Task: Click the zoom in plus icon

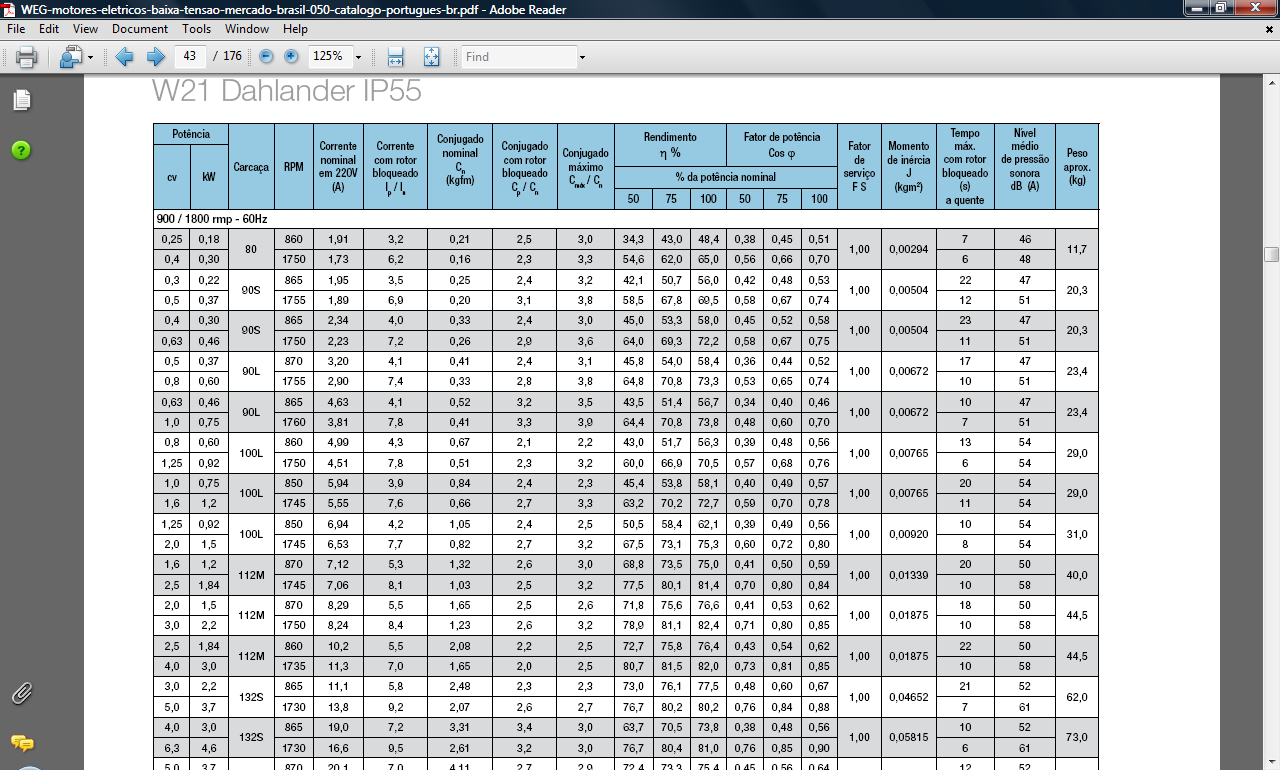Action: (291, 57)
